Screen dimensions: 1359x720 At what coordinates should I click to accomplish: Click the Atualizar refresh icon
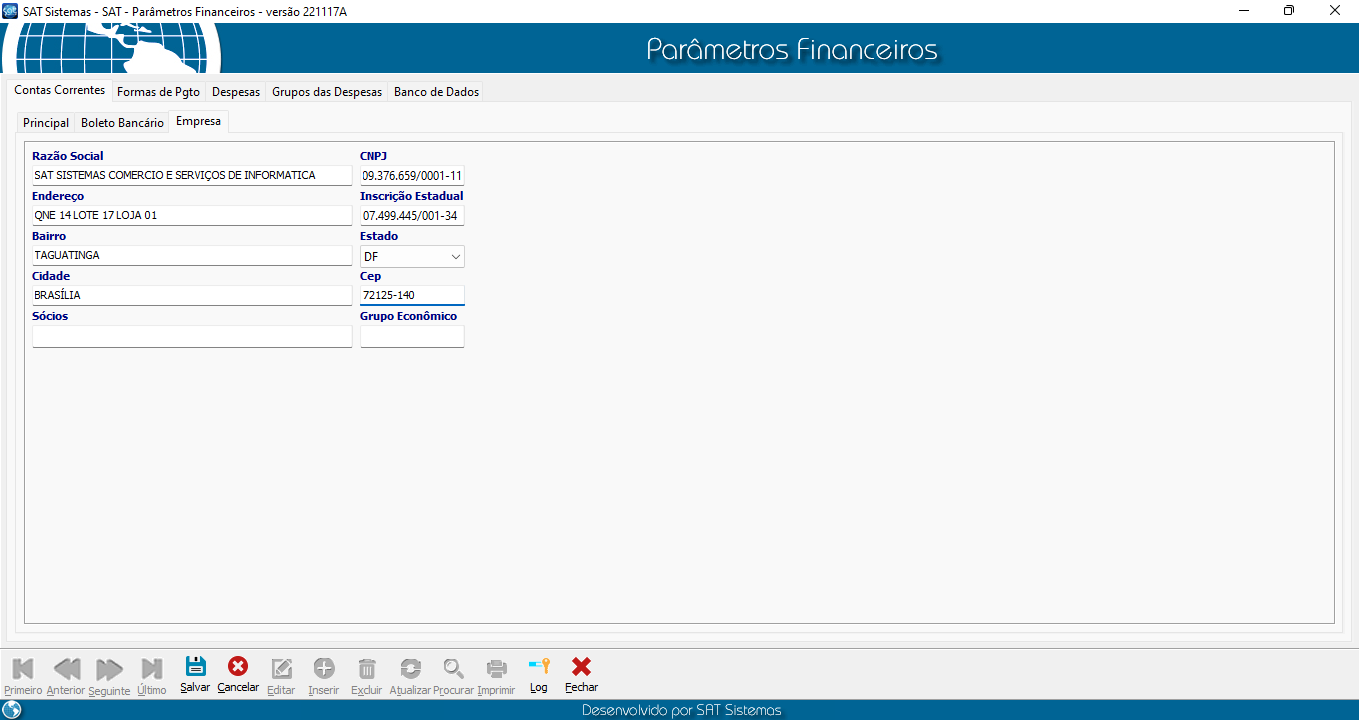click(410, 669)
